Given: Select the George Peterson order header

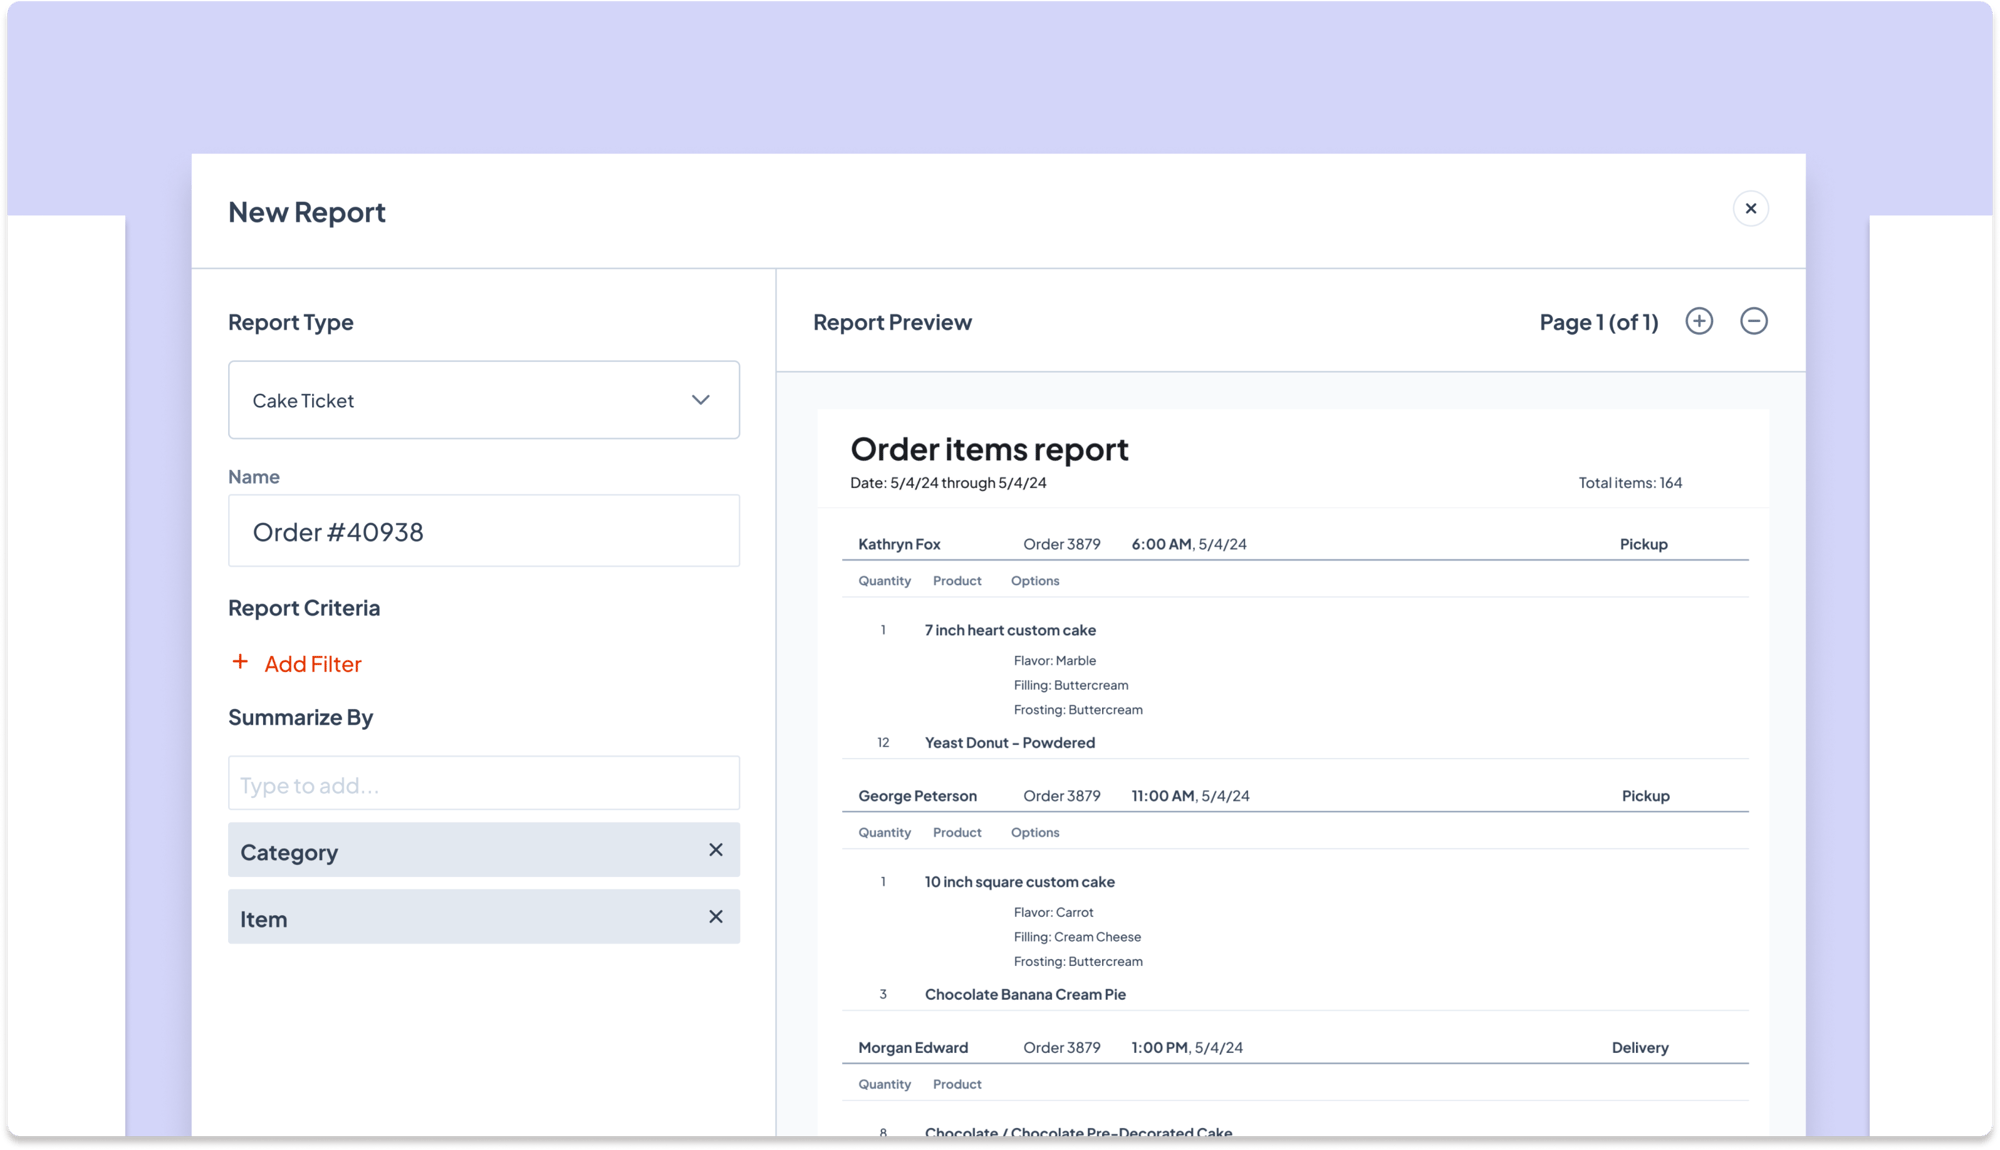Looking at the screenshot, I should click(x=1295, y=796).
